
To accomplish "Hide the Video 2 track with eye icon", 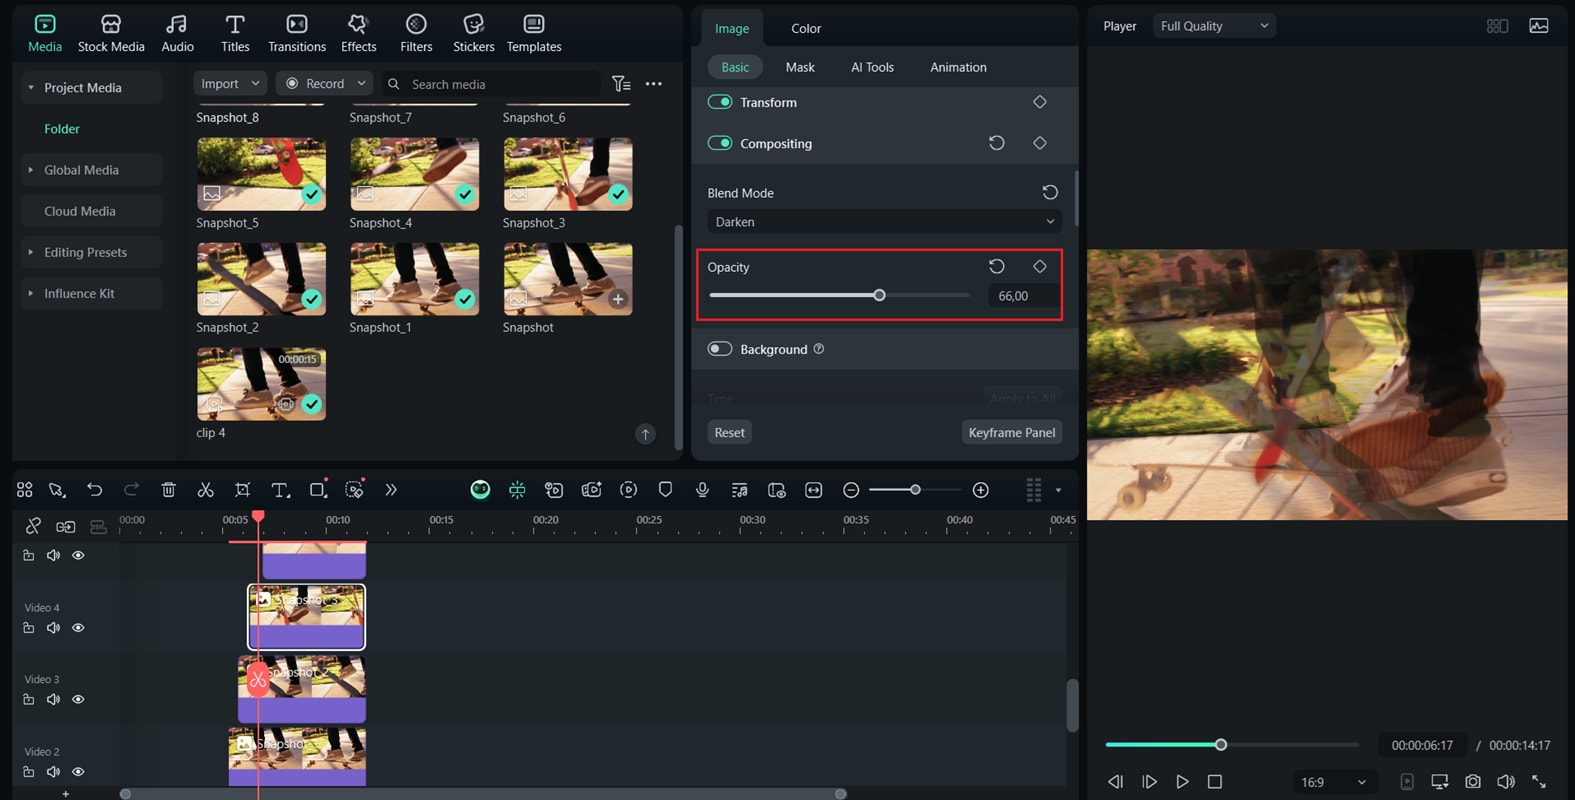I will pyautogui.click(x=78, y=772).
